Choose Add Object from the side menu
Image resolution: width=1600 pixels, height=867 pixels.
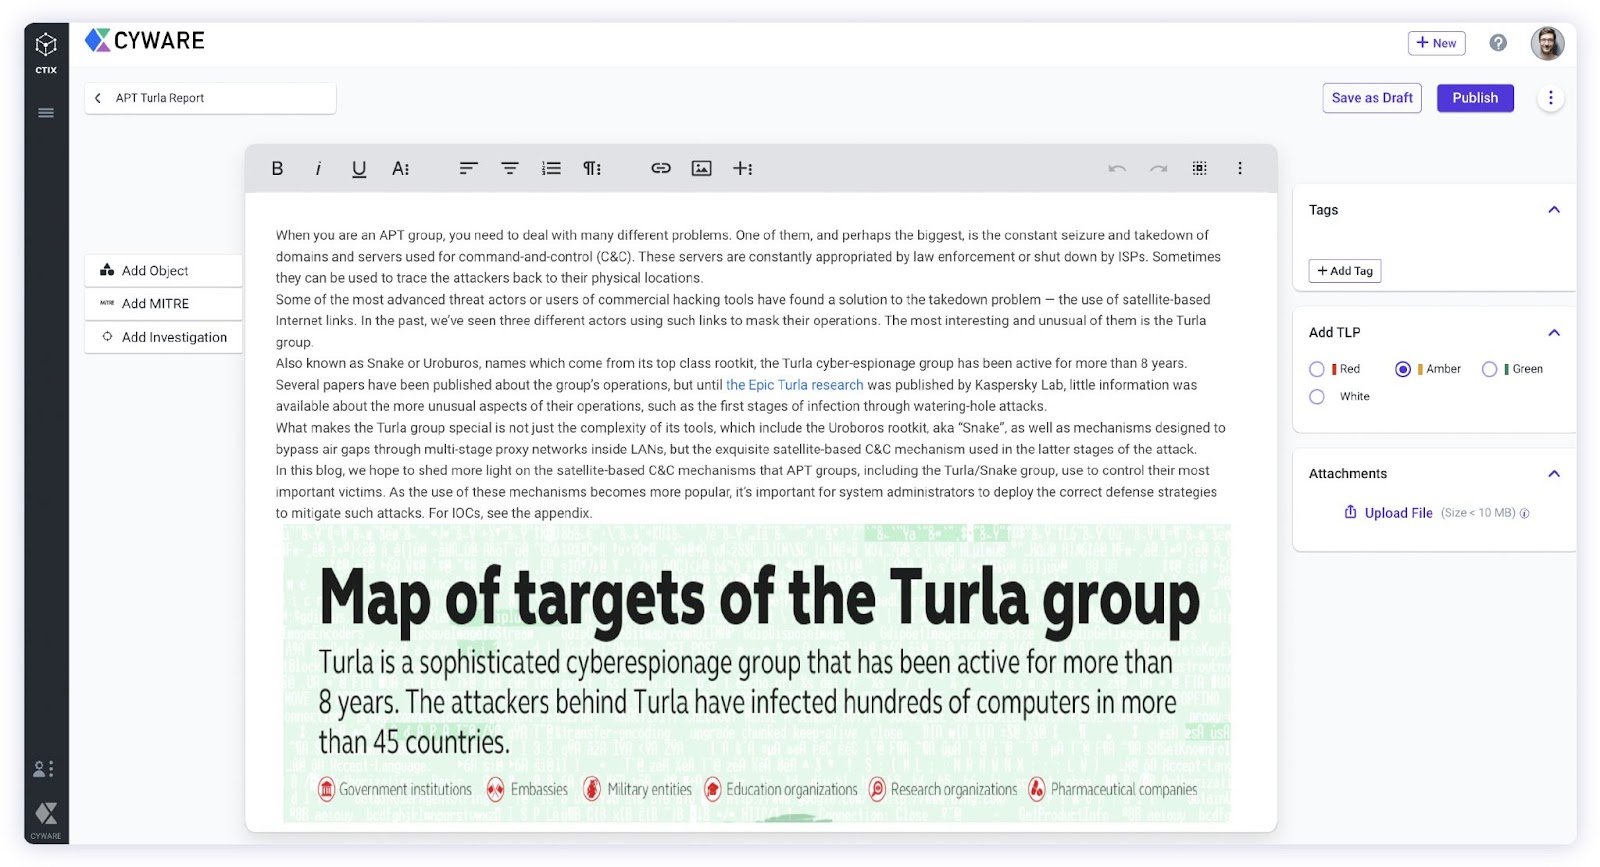coord(164,271)
